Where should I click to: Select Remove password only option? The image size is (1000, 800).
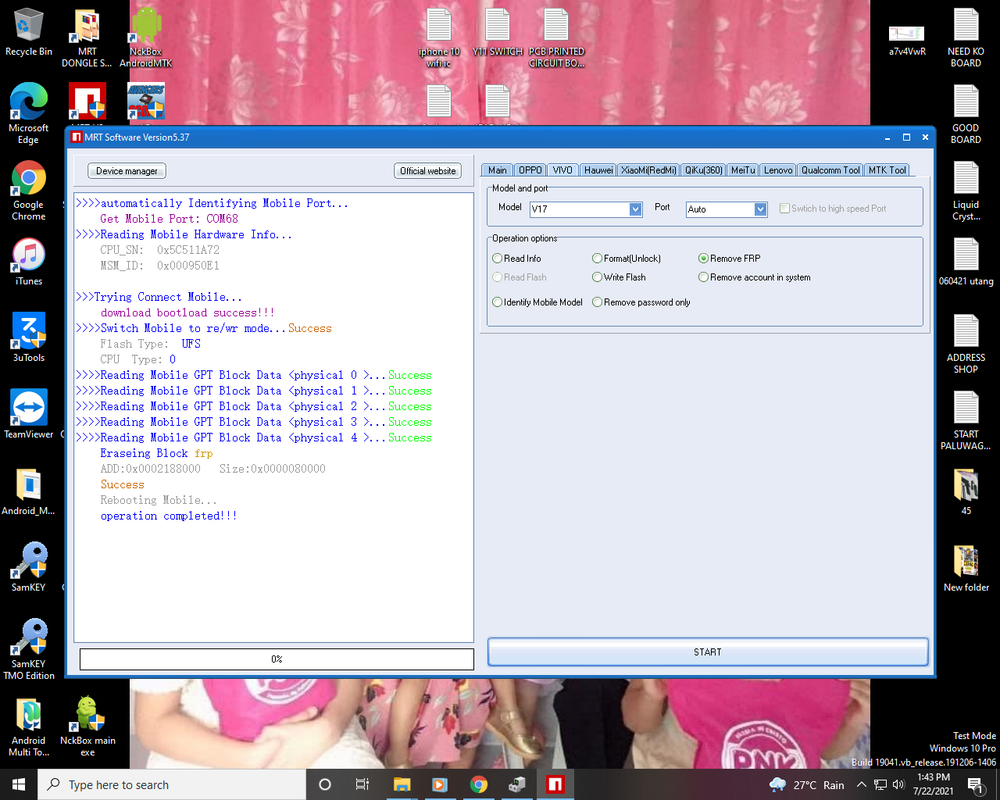click(642, 302)
